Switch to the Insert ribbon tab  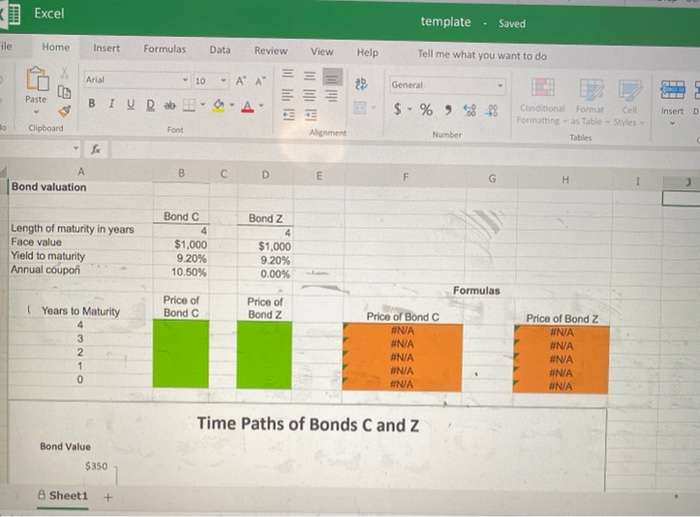tap(106, 48)
